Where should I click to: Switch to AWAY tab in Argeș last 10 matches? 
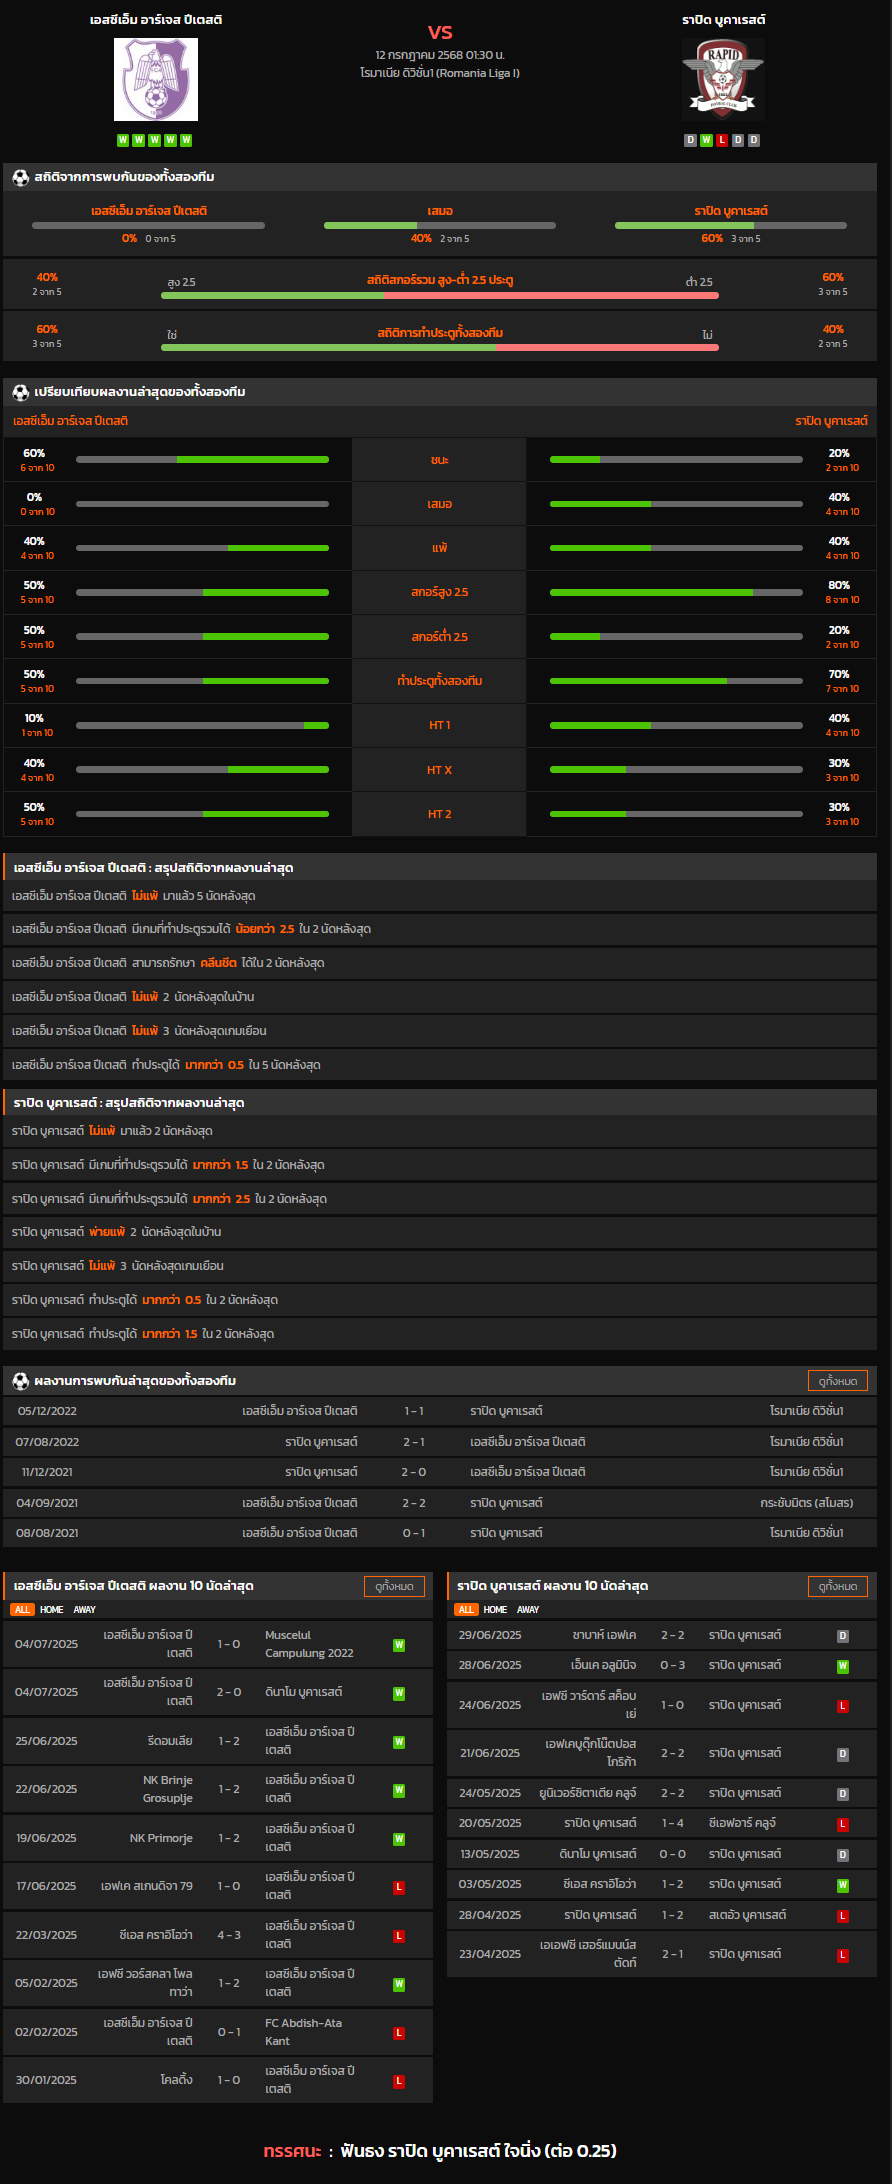pos(84,1610)
